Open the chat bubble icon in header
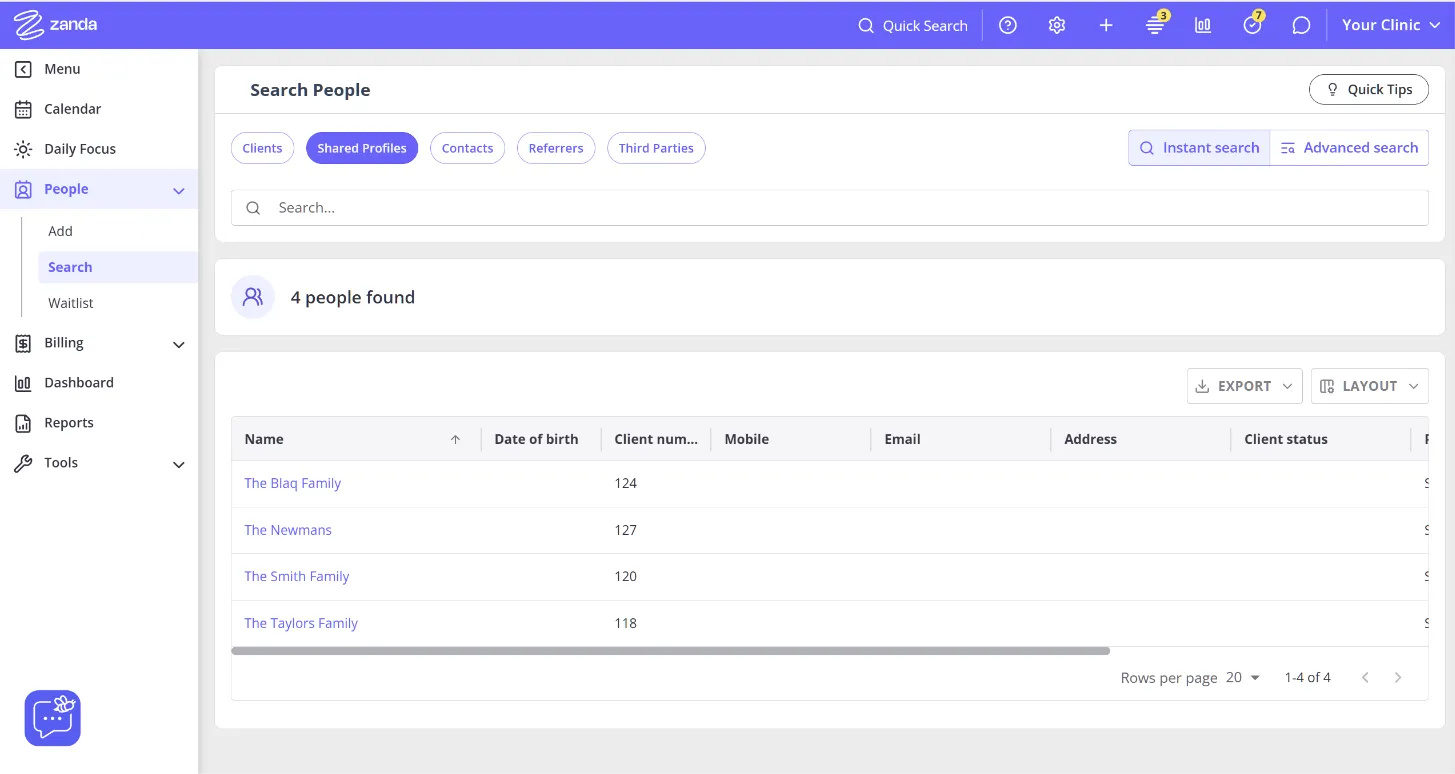The width and height of the screenshot is (1455, 774). 1301,25
